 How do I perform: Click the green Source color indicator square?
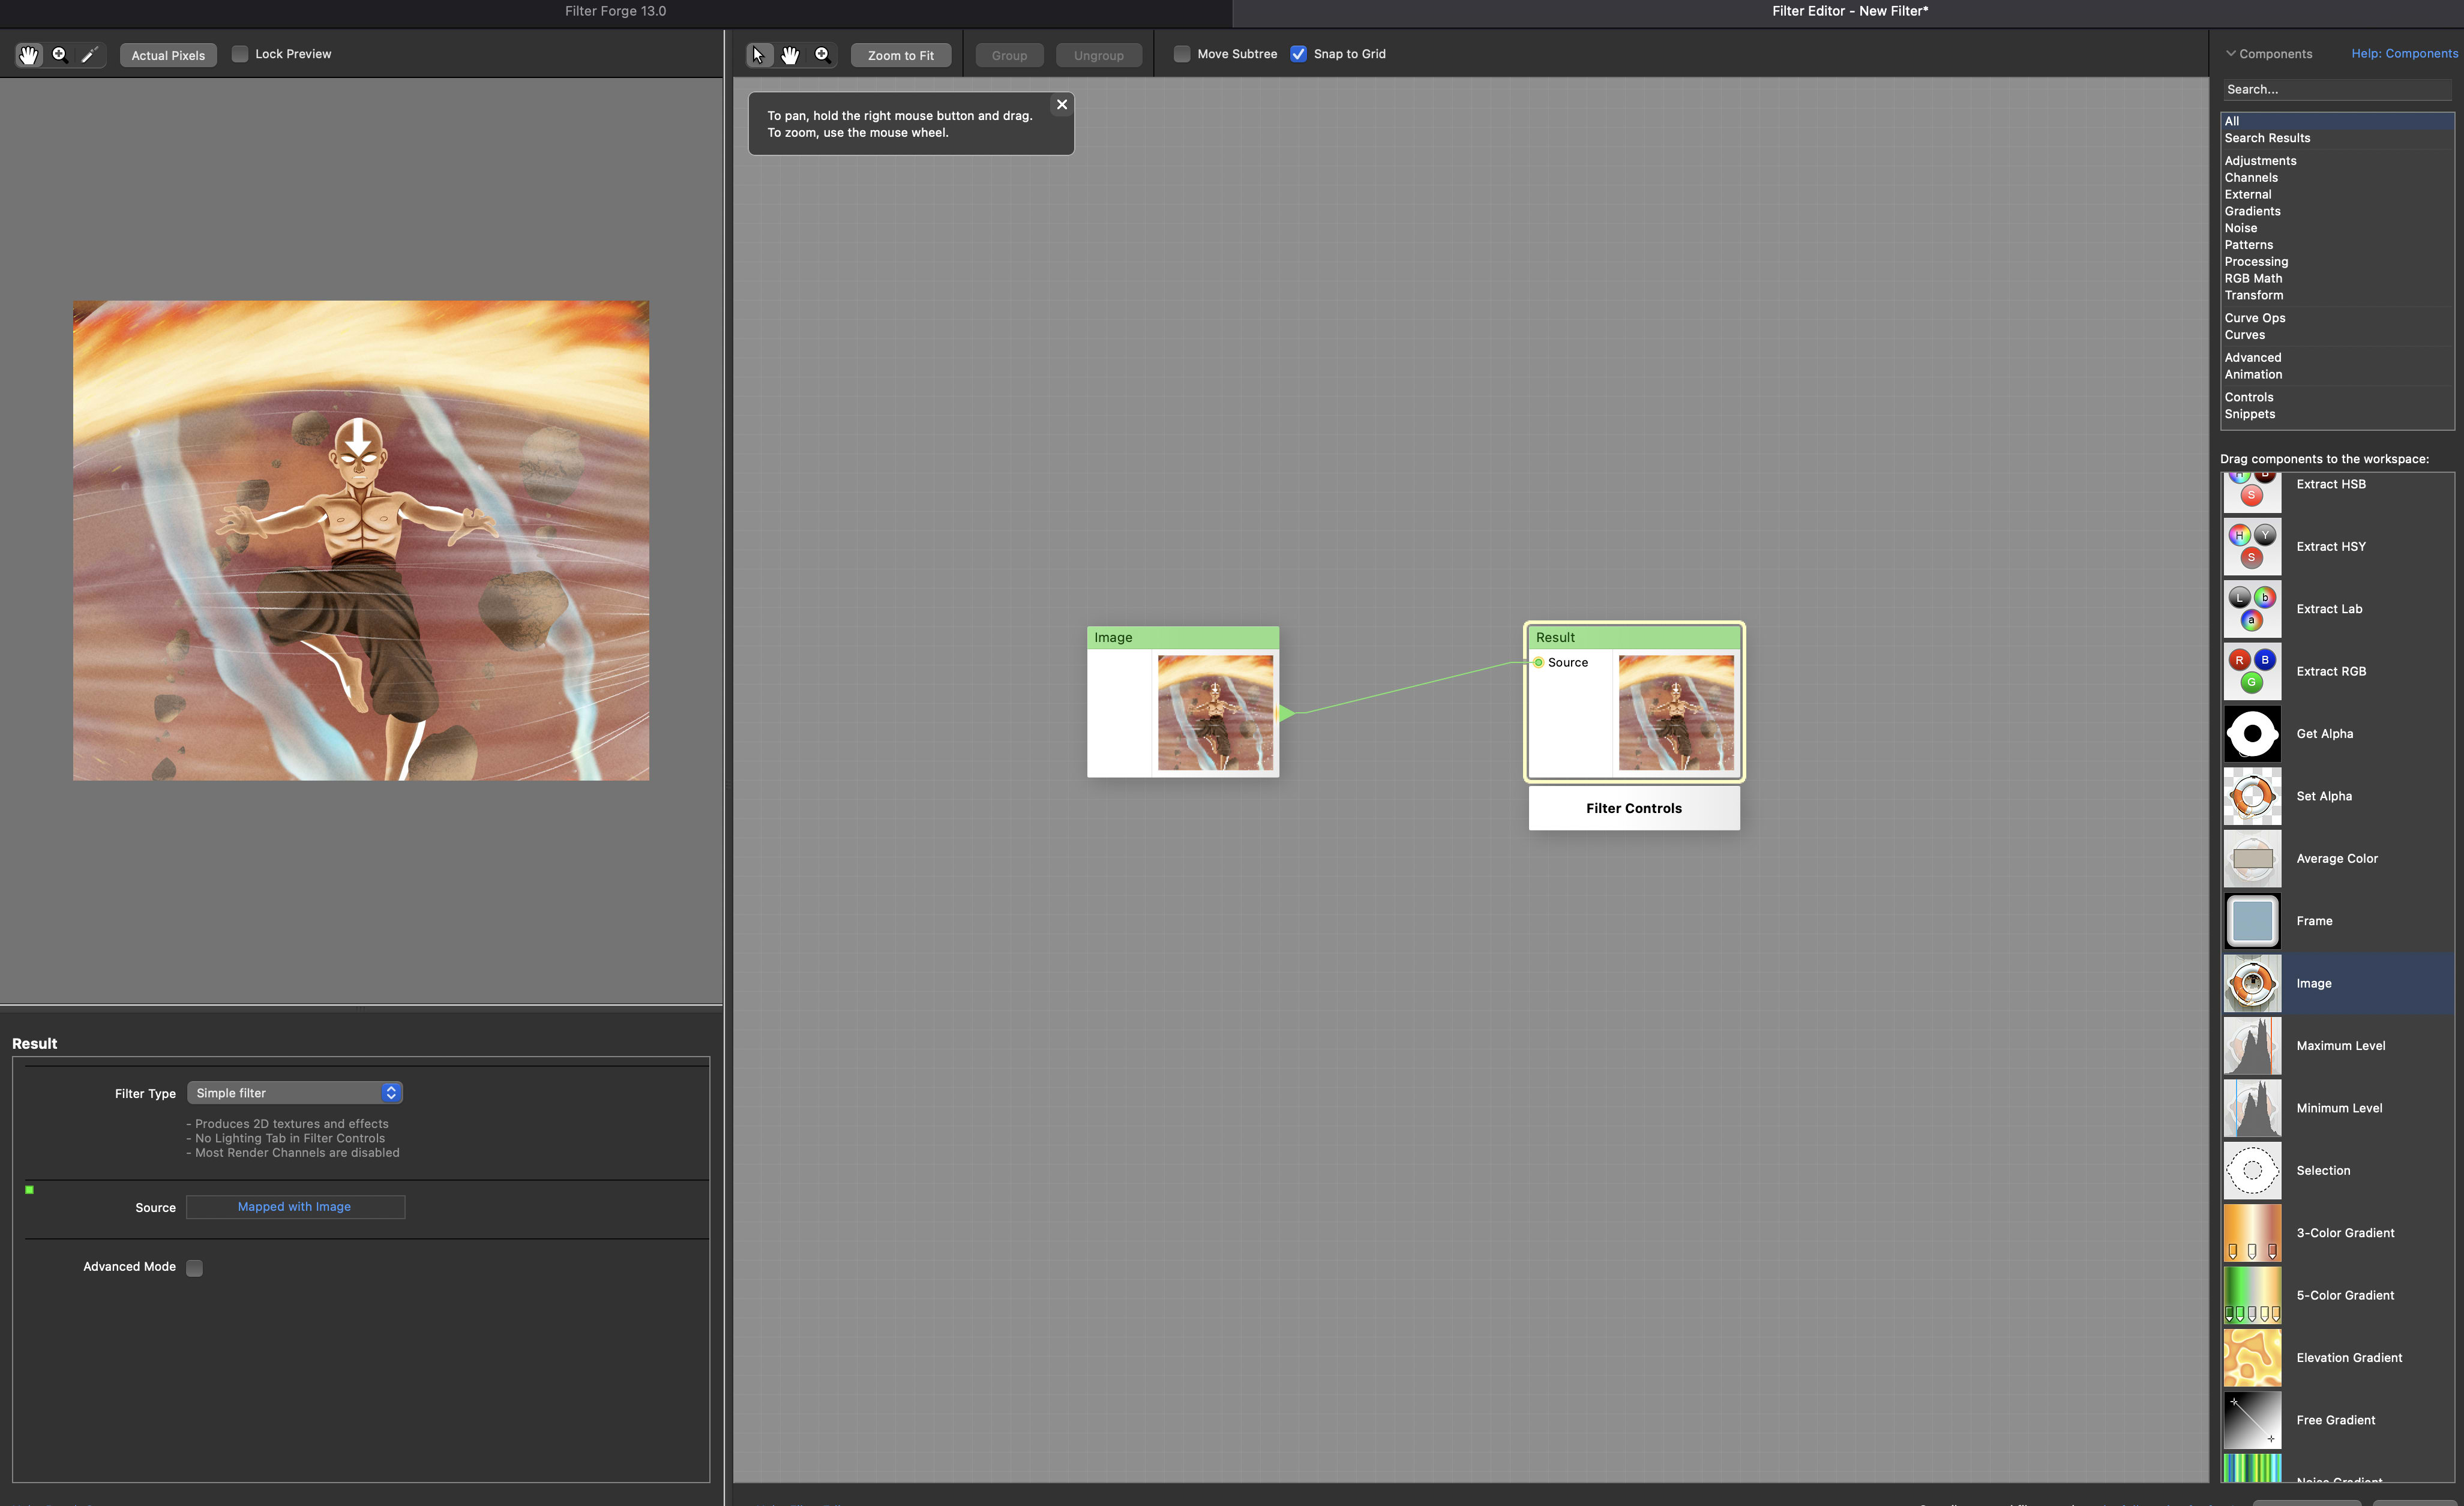[30, 1190]
